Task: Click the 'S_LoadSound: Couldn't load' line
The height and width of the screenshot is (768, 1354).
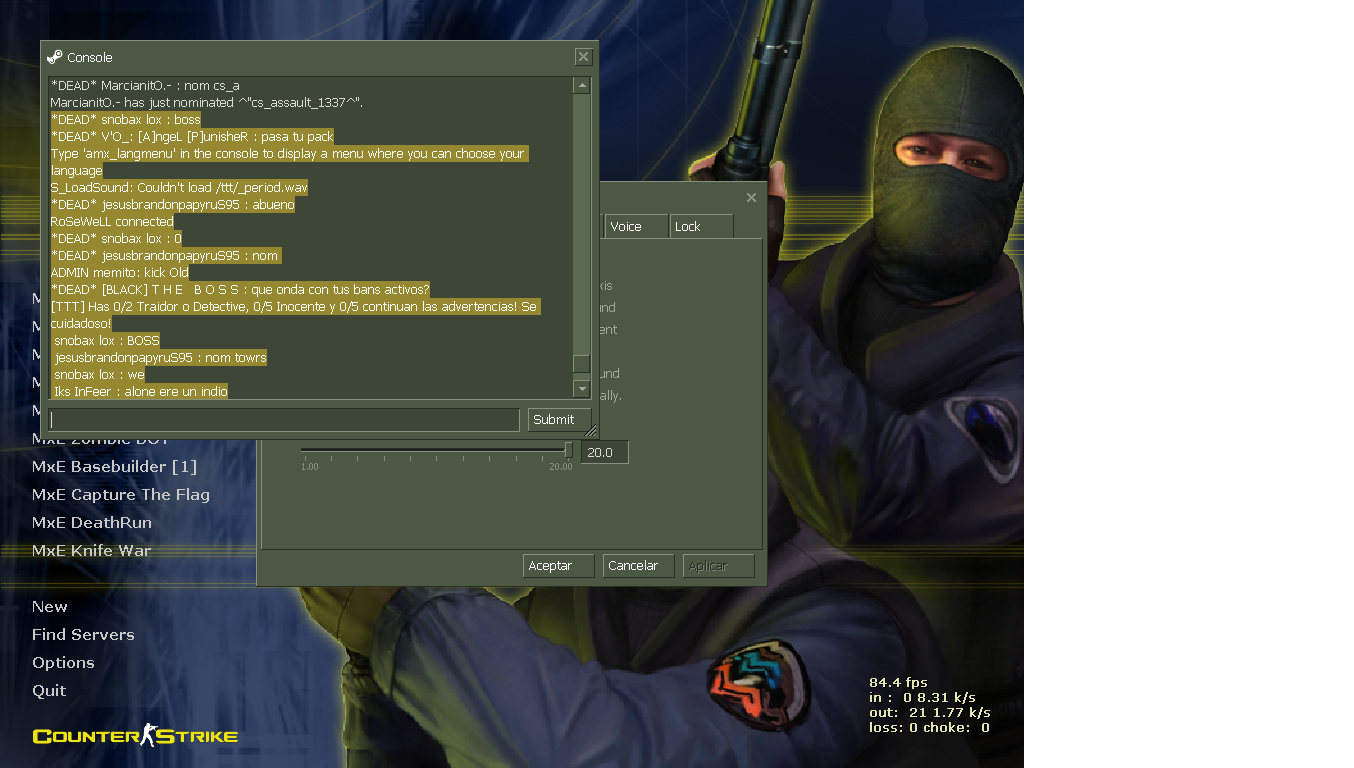Action: [x=179, y=188]
